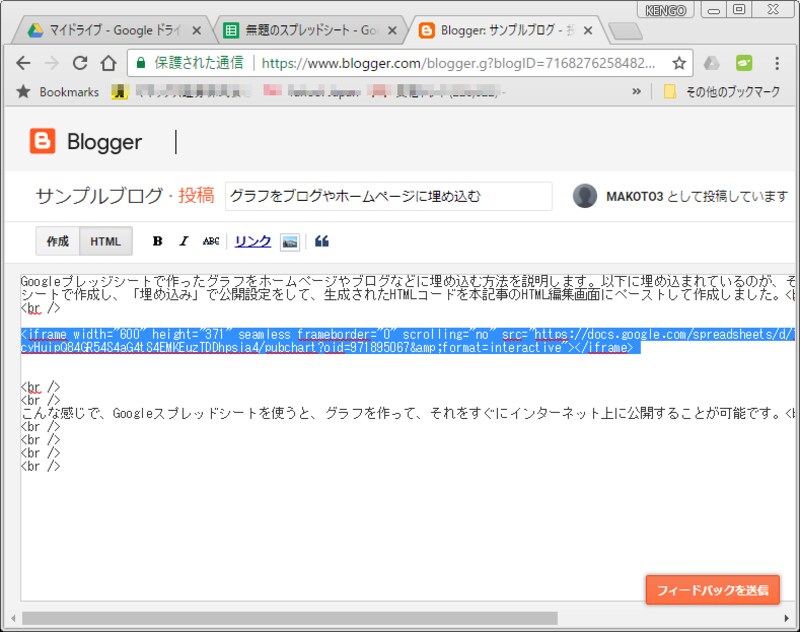Insert an image using the toolbar icon
The width and height of the screenshot is (800, 632).
coord(290,240)
